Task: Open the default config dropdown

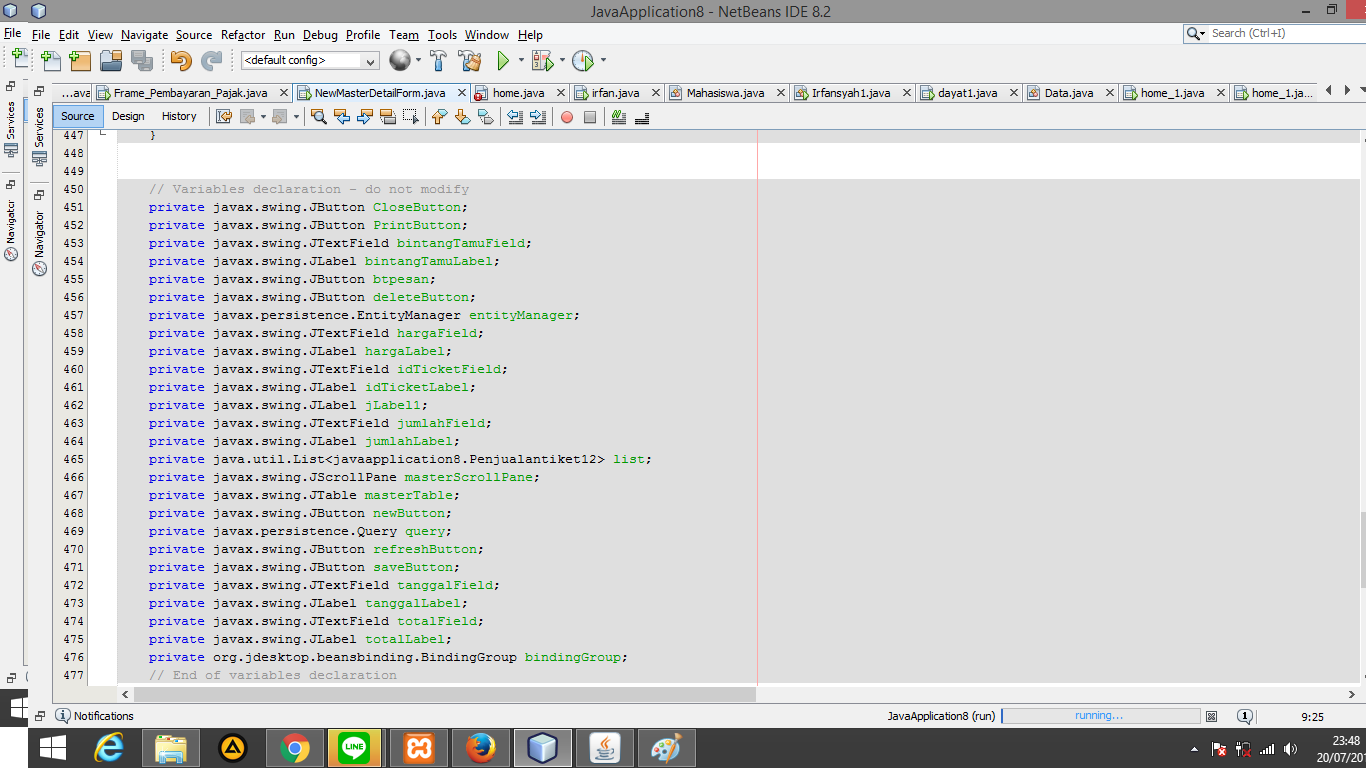Action: click(x=371, y=60)
